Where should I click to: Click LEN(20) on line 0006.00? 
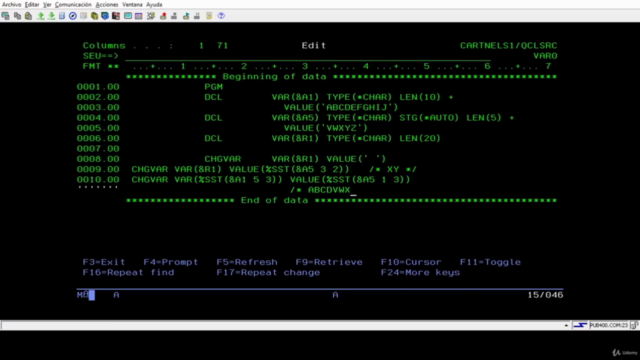tap(420, 138)
